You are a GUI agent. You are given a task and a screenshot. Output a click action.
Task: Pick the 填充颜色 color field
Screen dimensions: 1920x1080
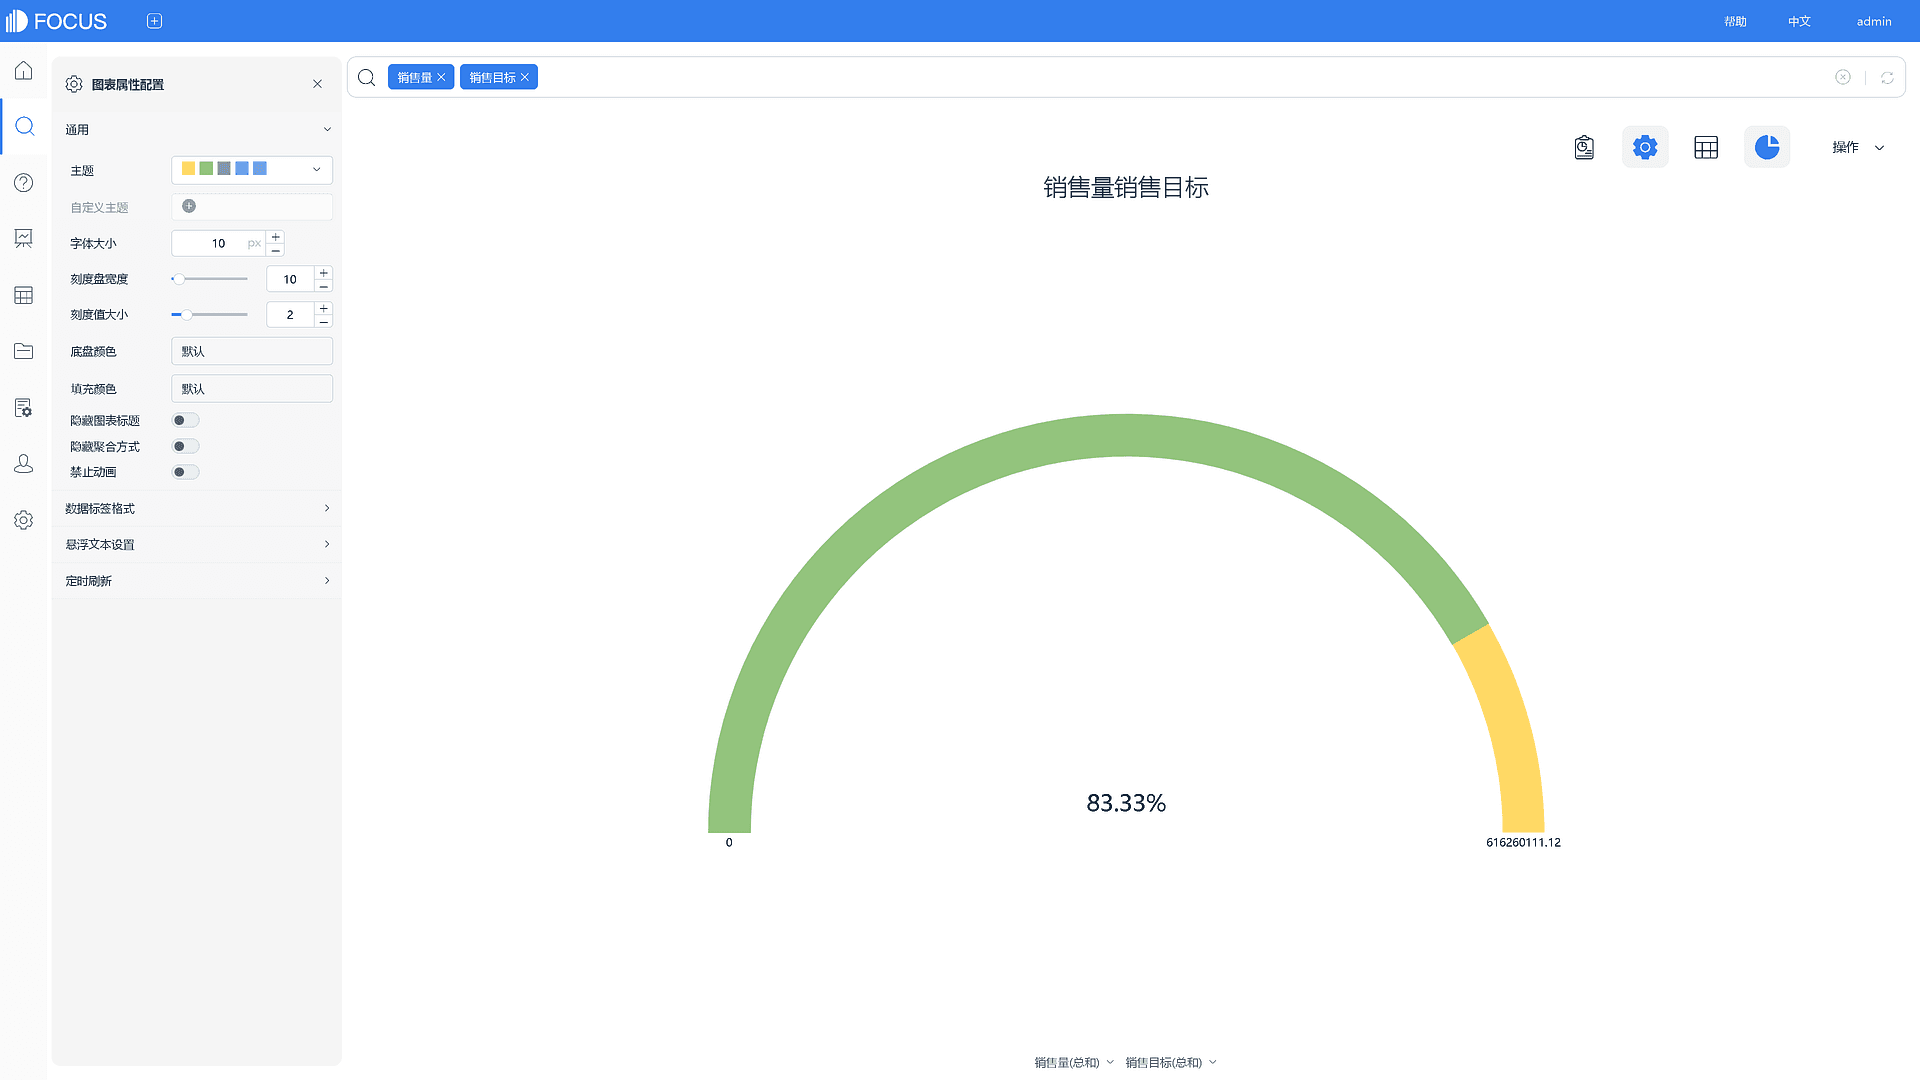(x=252, y=389)
